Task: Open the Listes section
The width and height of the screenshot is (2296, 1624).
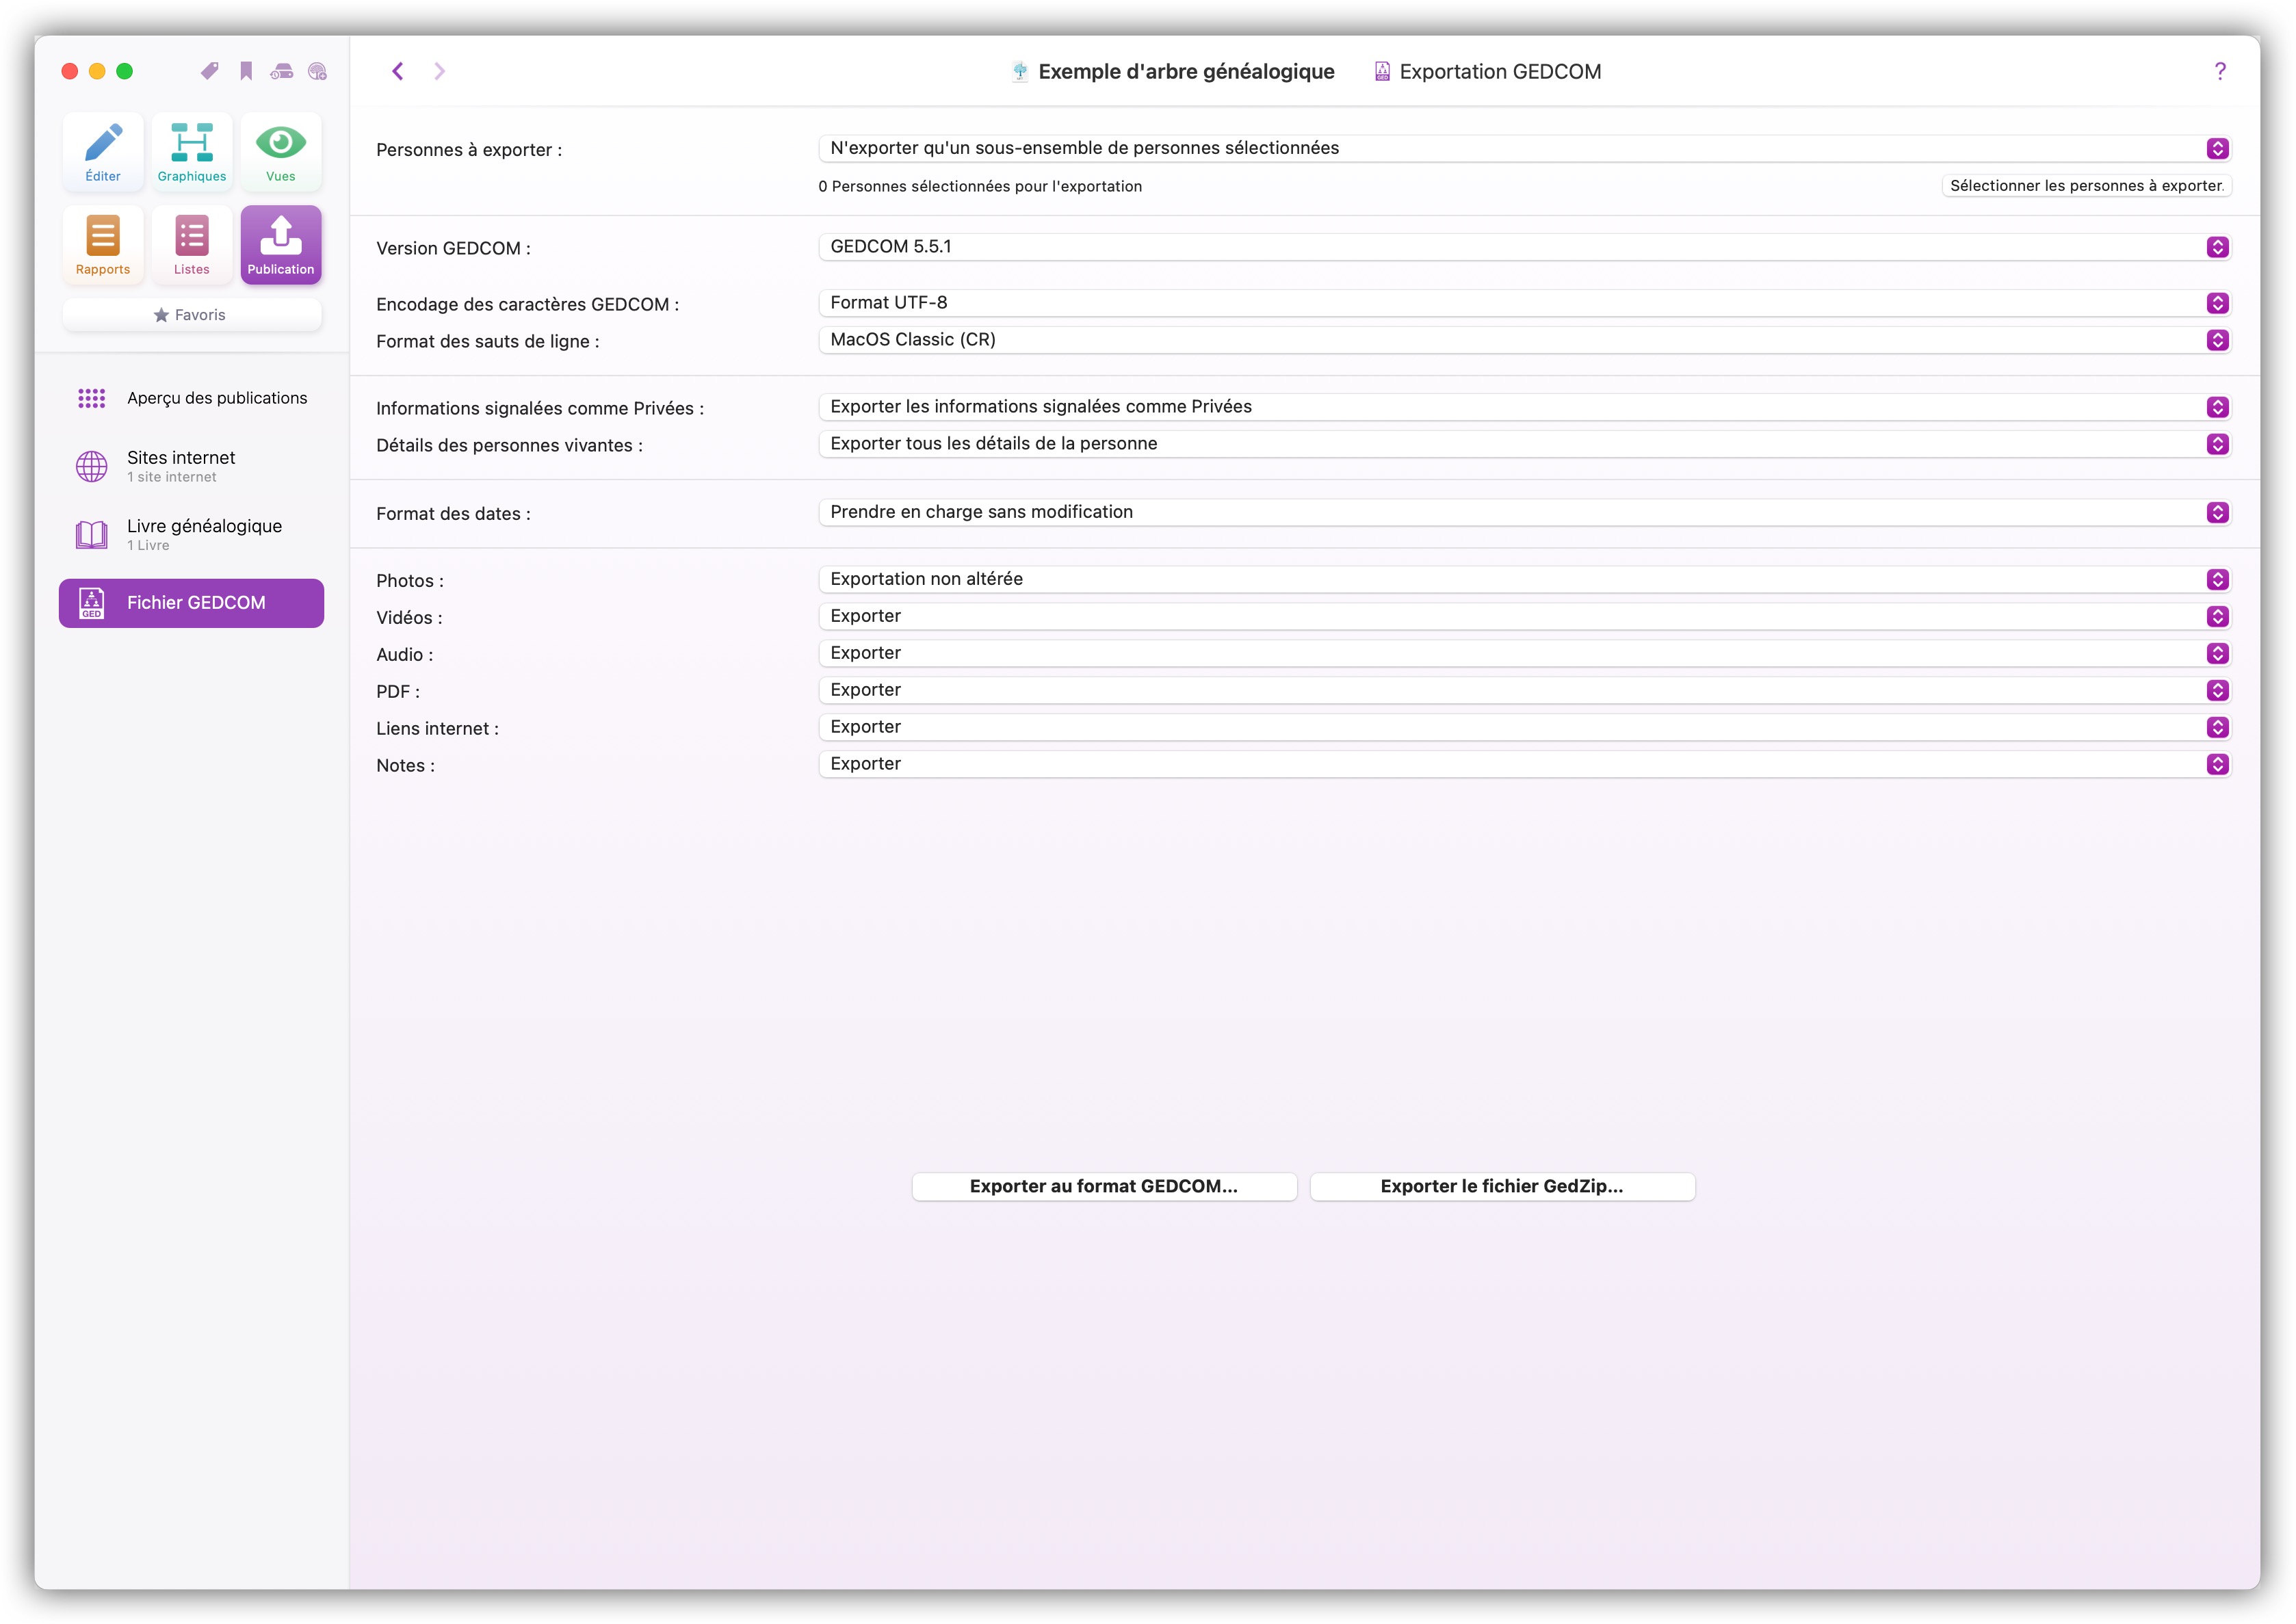Action: pos(192,245)
